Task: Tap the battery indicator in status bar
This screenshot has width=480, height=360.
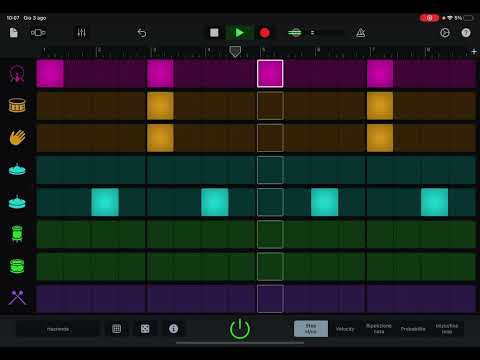Action: pos(468,18)
